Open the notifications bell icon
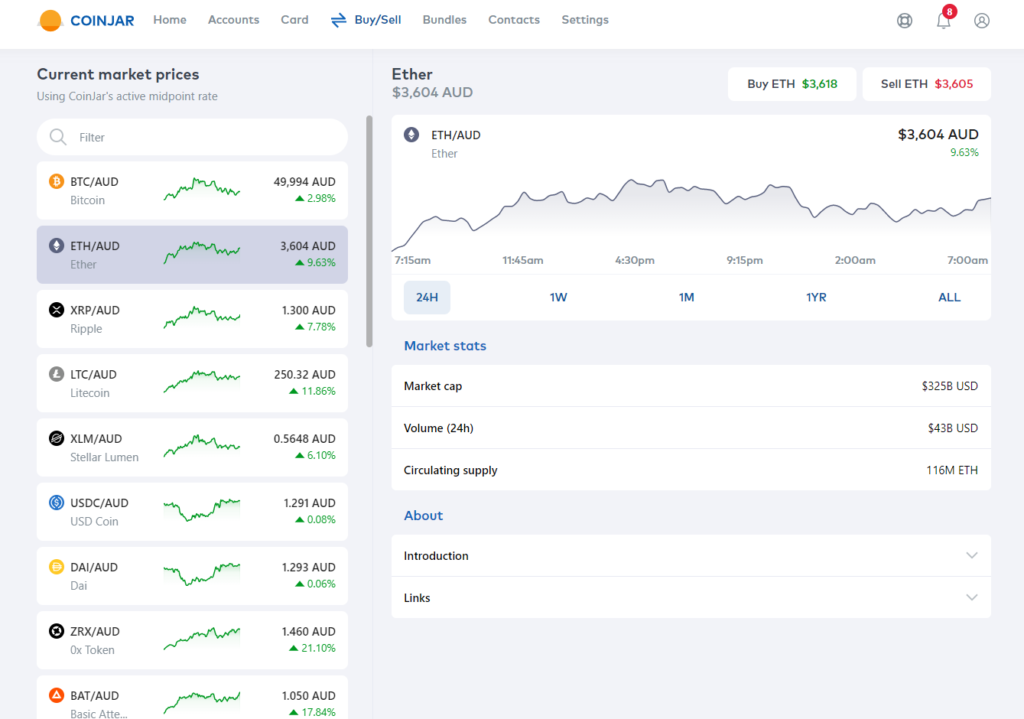The width and height of the screenshot is (1024, 719). (943, 21)
